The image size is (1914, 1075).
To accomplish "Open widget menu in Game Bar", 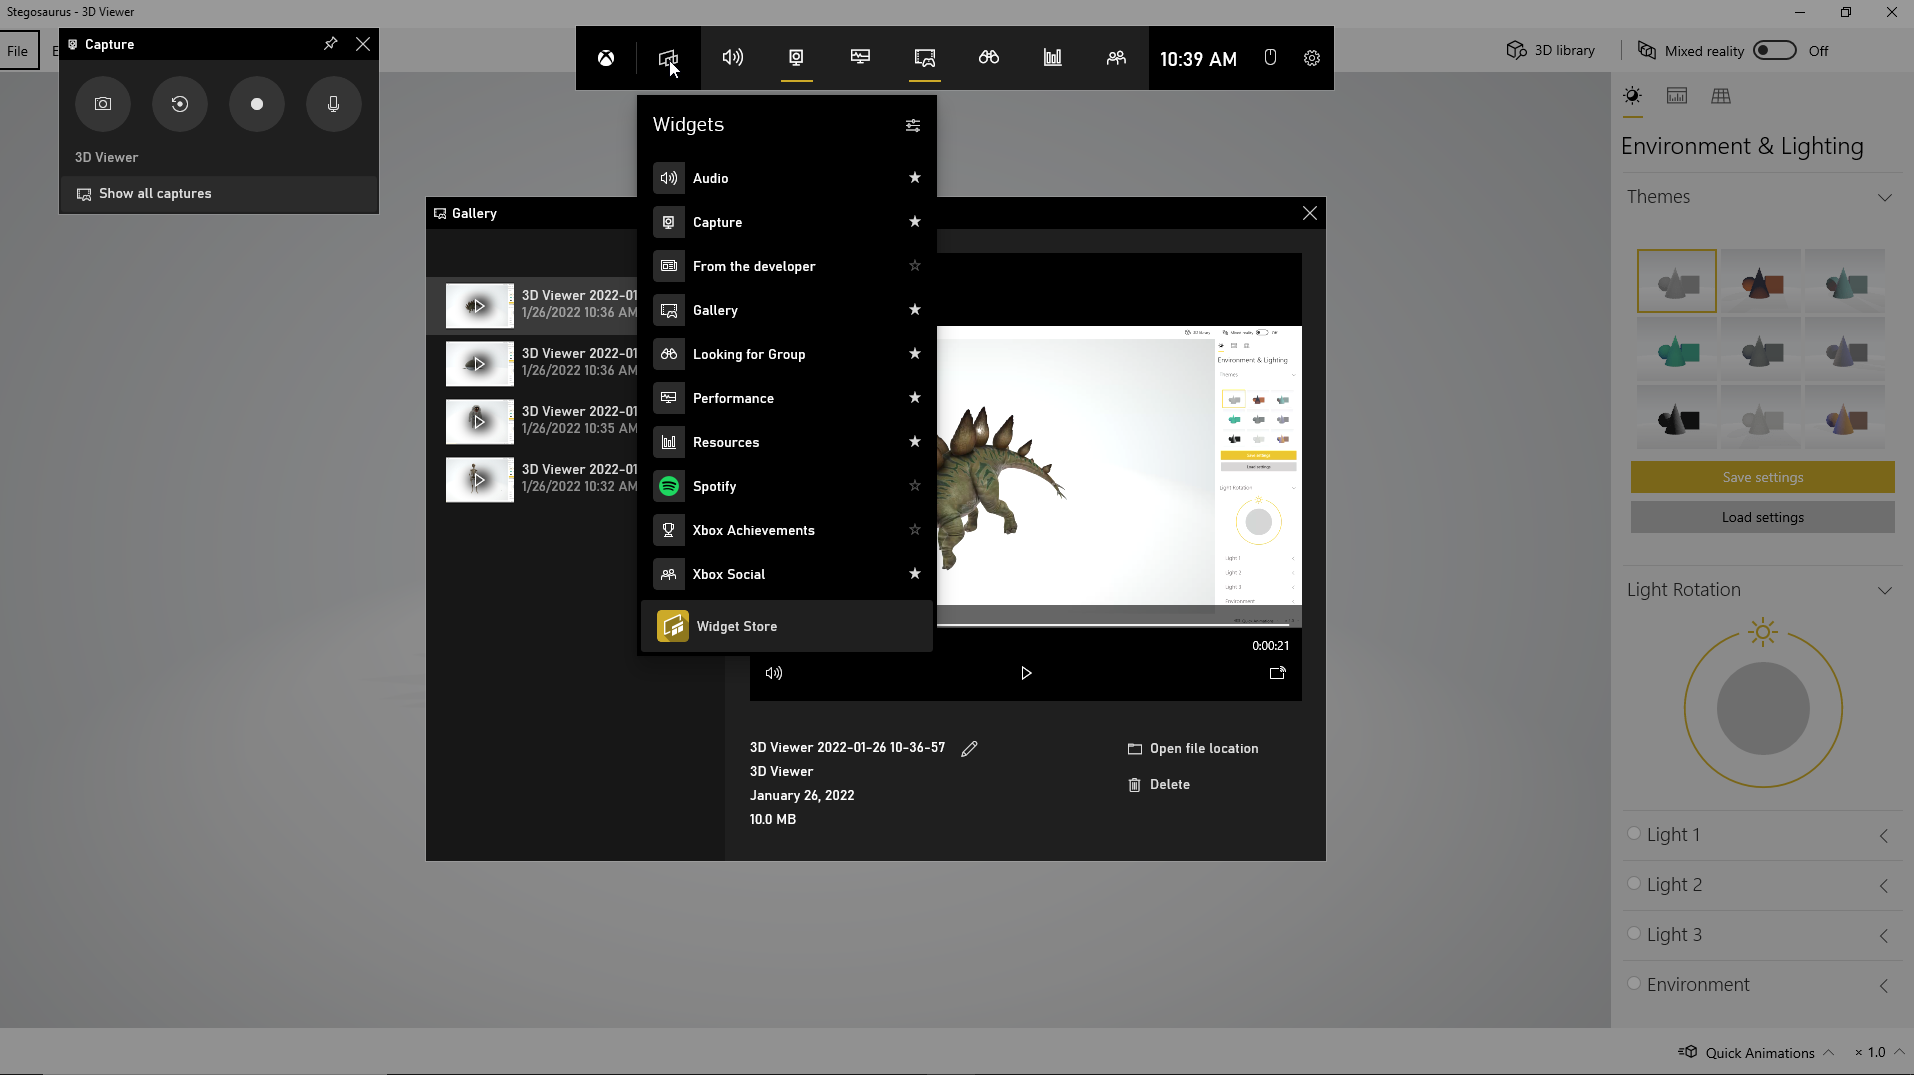I will [x=669, y=58].
